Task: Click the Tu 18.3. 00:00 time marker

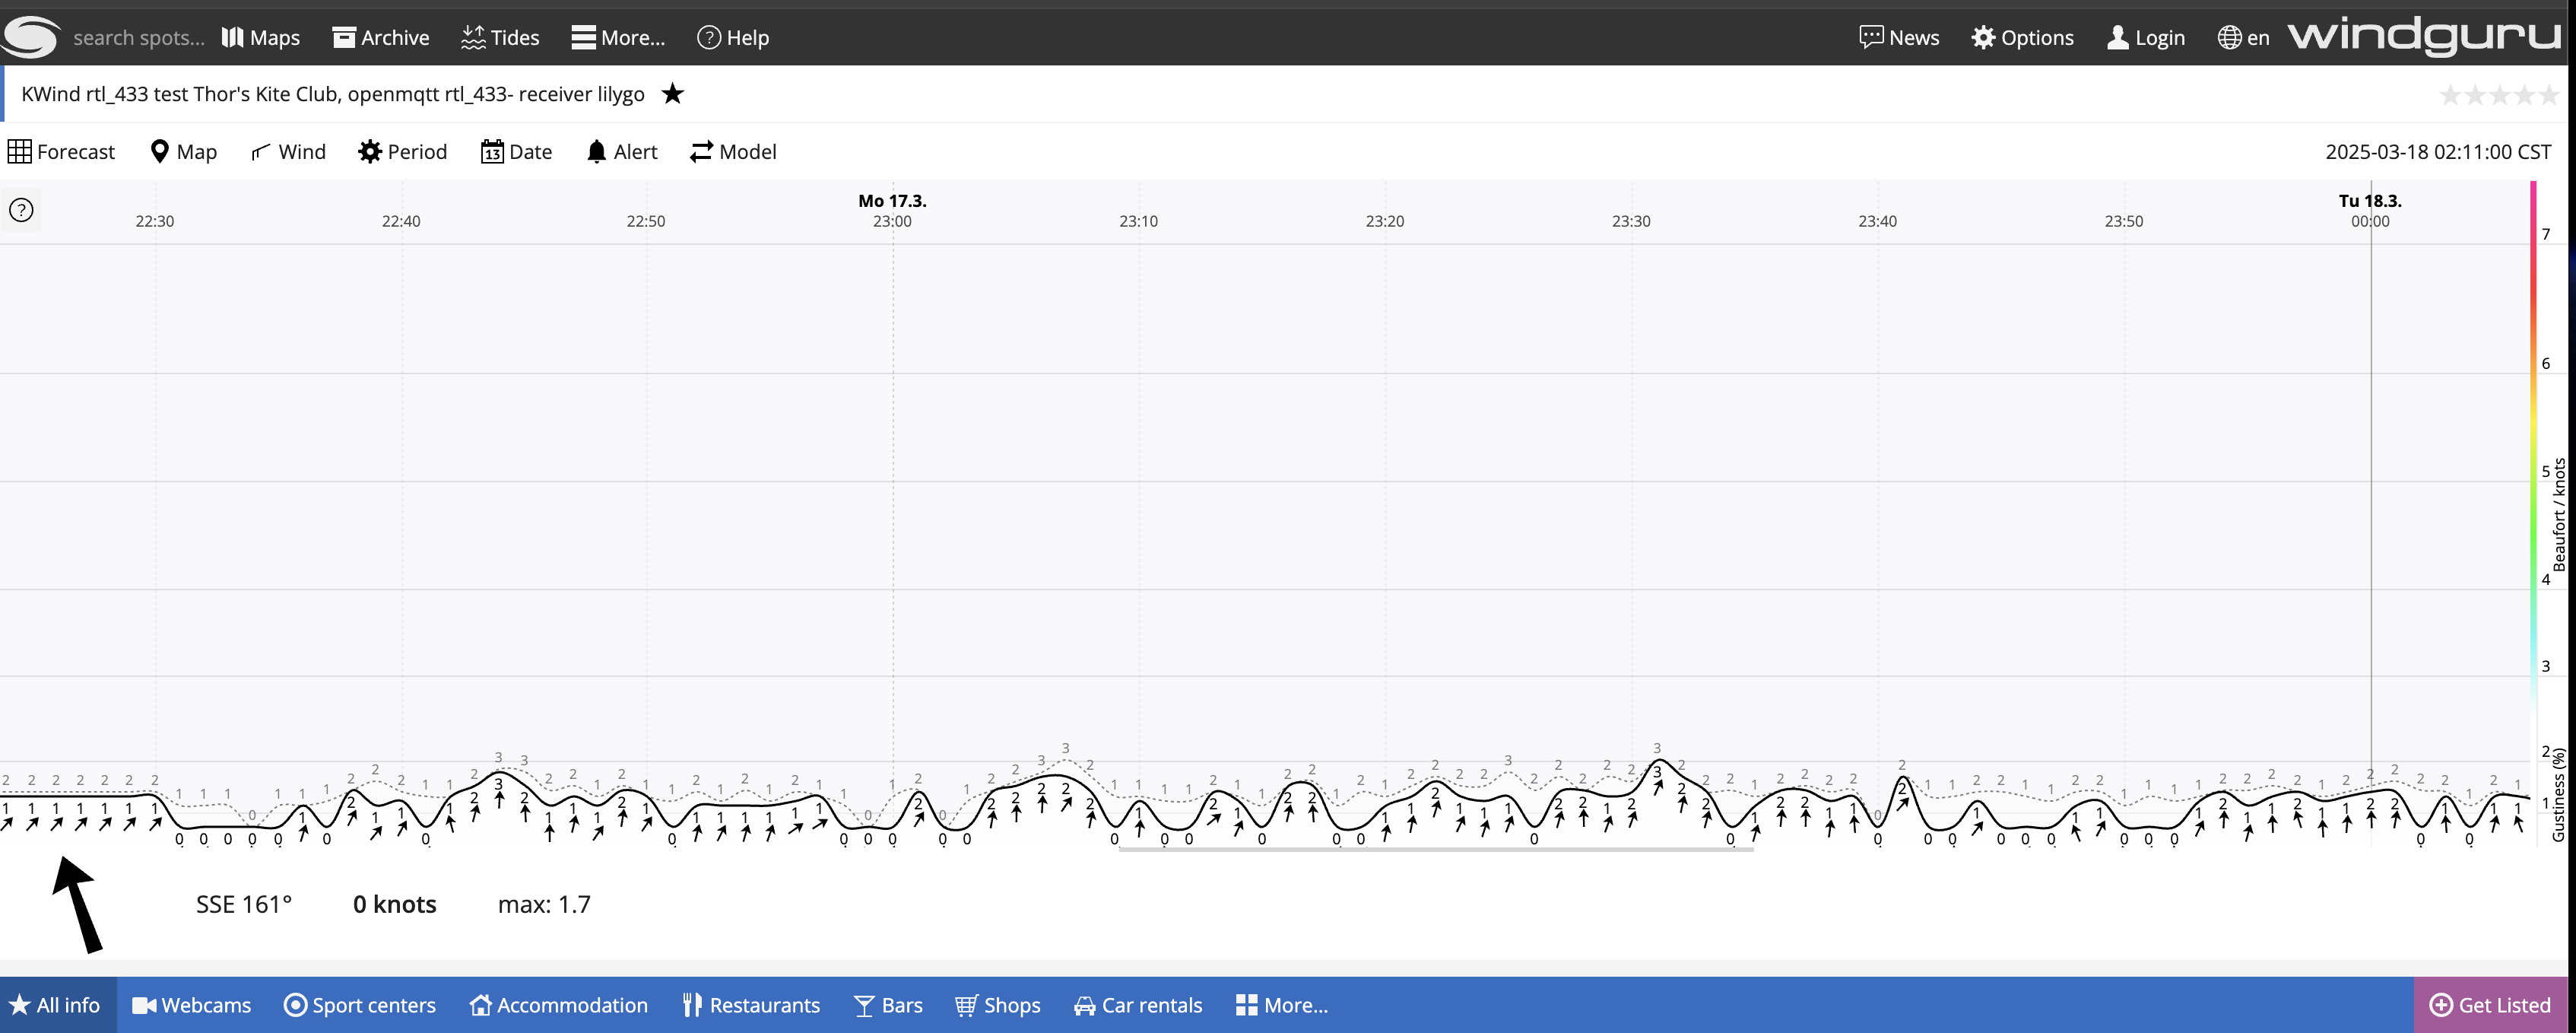Action: point(2370,211)
